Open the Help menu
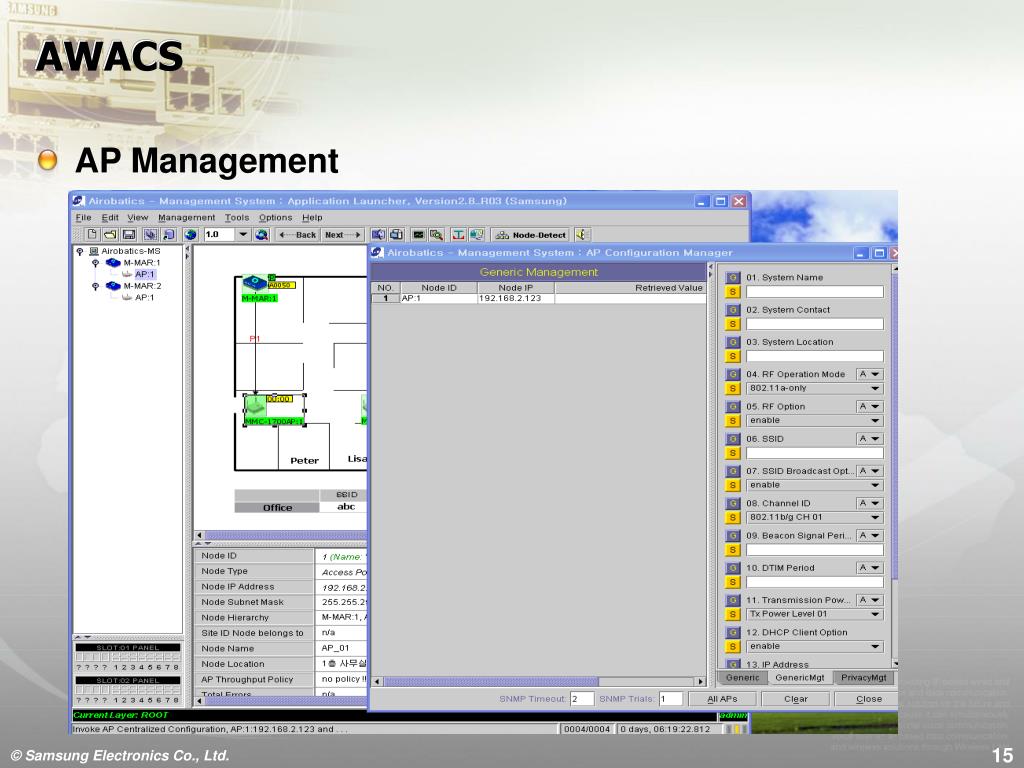The image size is (1024, 768). [312, 217]
